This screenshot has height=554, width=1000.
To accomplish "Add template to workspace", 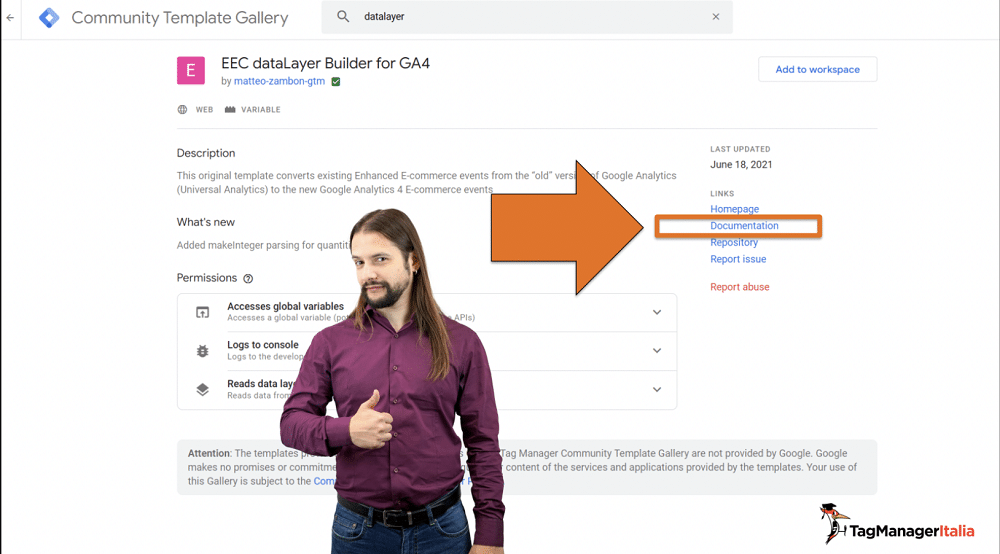I will click(x=818, y=69).
